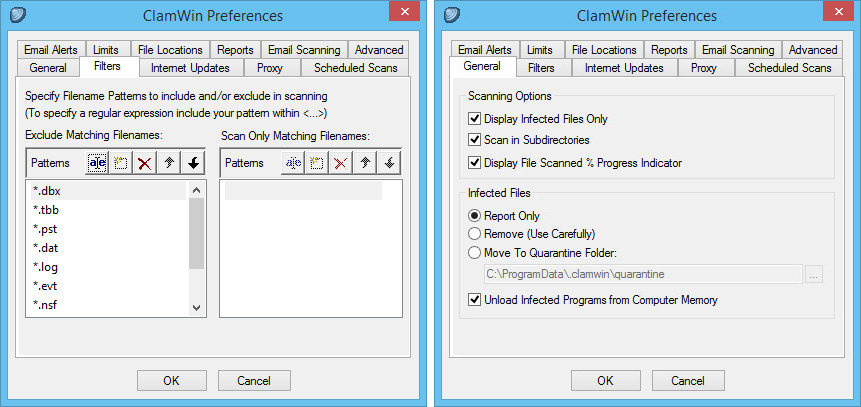
Task: Select Remove (Use Carefully) radio option
Action: (x=474, y=234)
